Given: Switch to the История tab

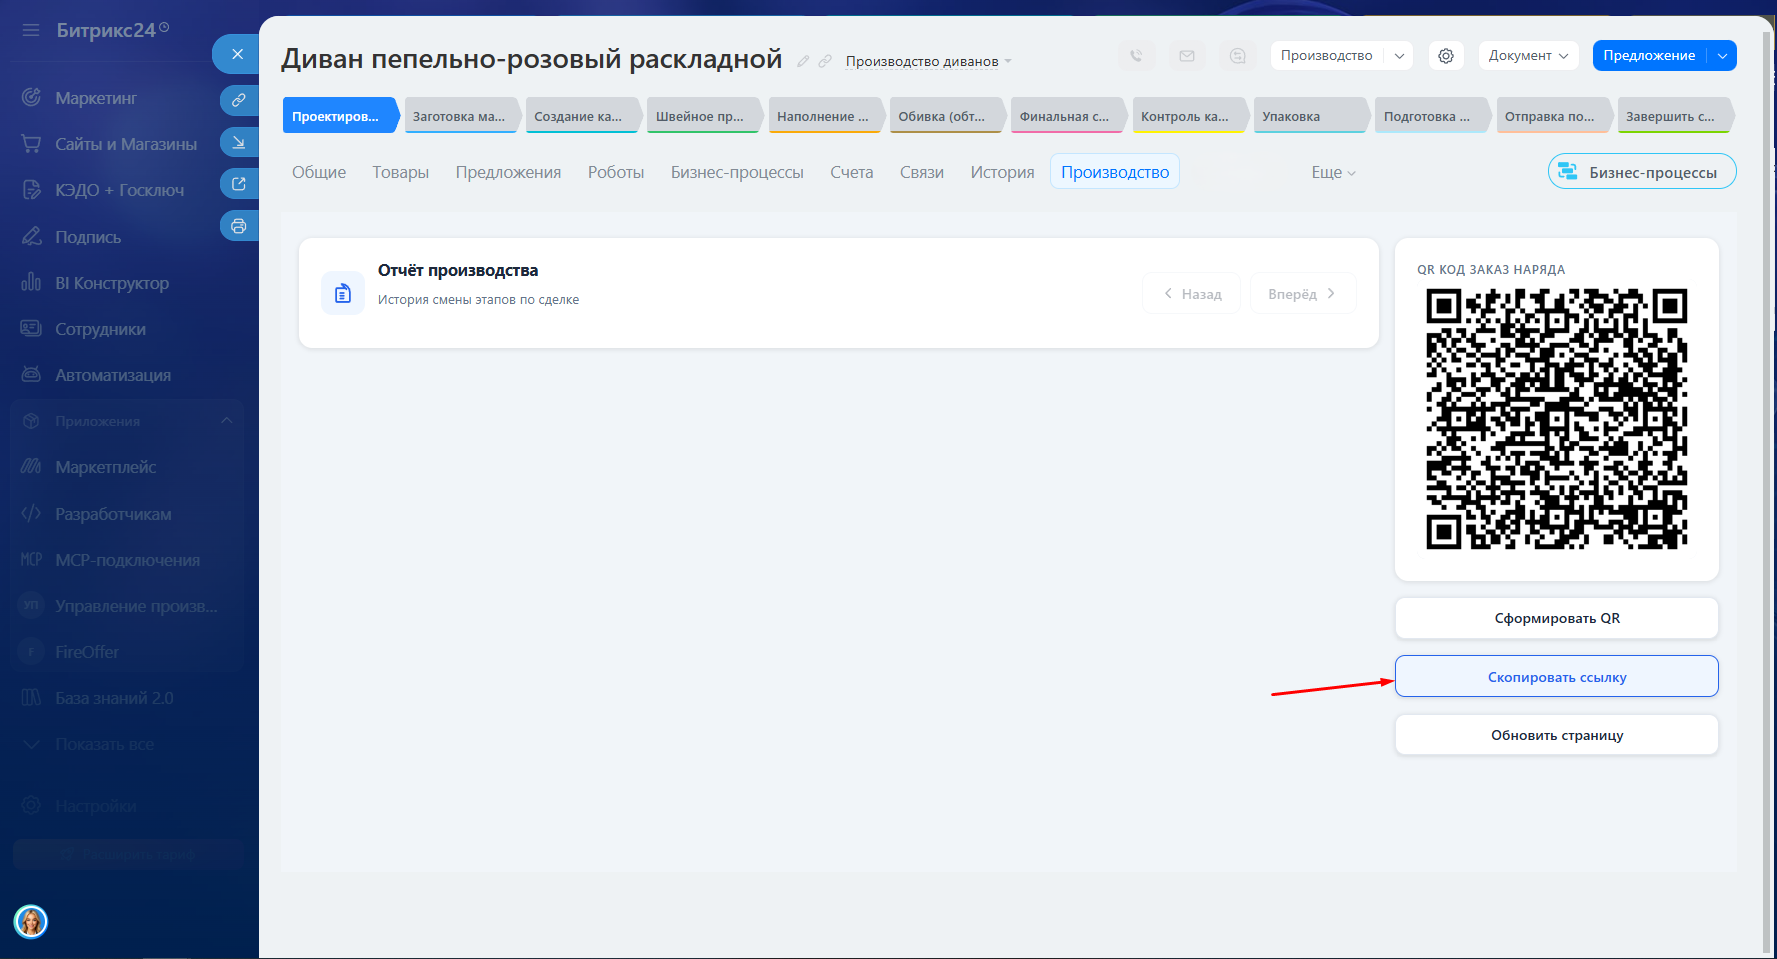Looking at the screenshot, I should tap(1002, 172).
